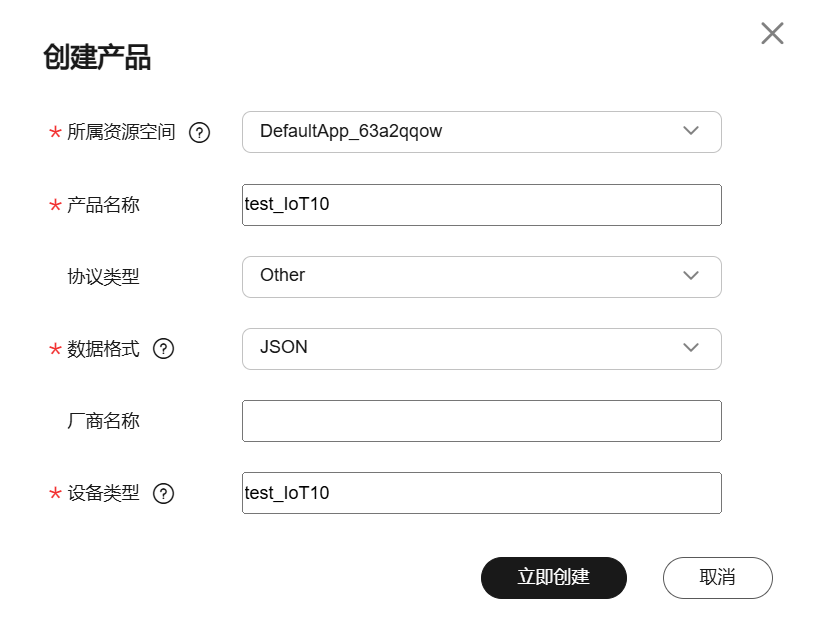Click the question mark next to 设备类型
816x641 pixels.
point(163,493)
